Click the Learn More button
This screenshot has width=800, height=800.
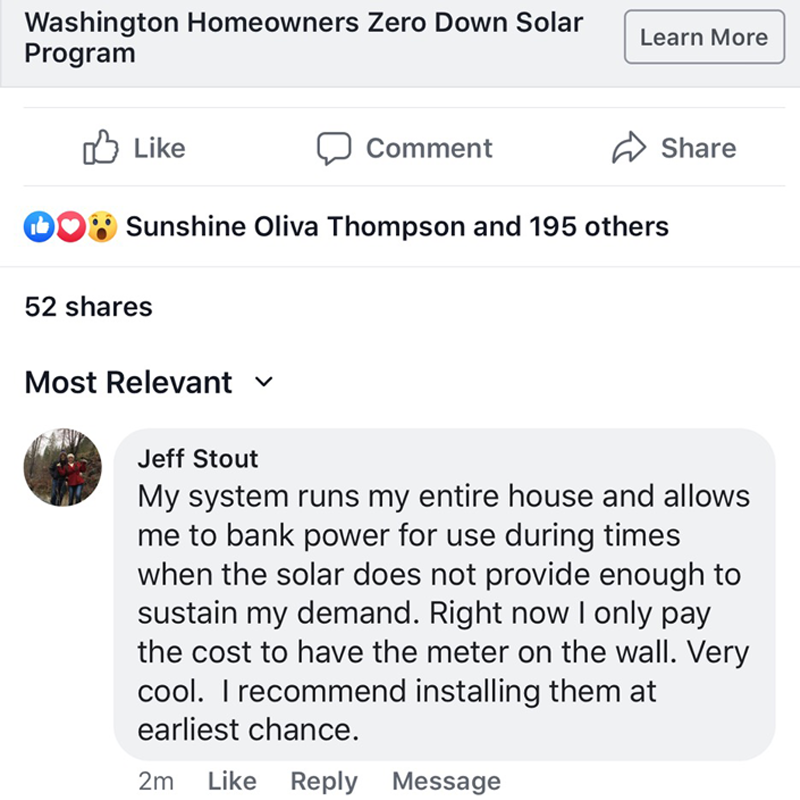pos(704,37)
